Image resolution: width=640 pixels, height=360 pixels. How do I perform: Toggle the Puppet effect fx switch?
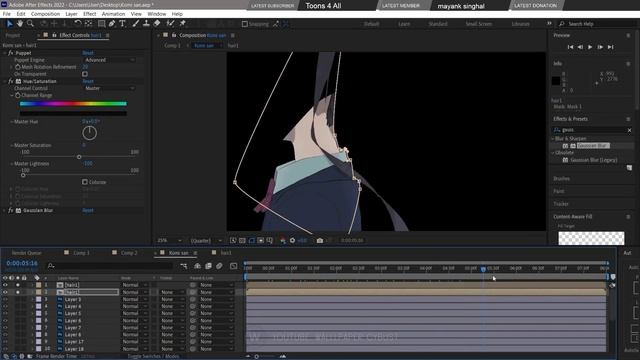click(11, 53)
